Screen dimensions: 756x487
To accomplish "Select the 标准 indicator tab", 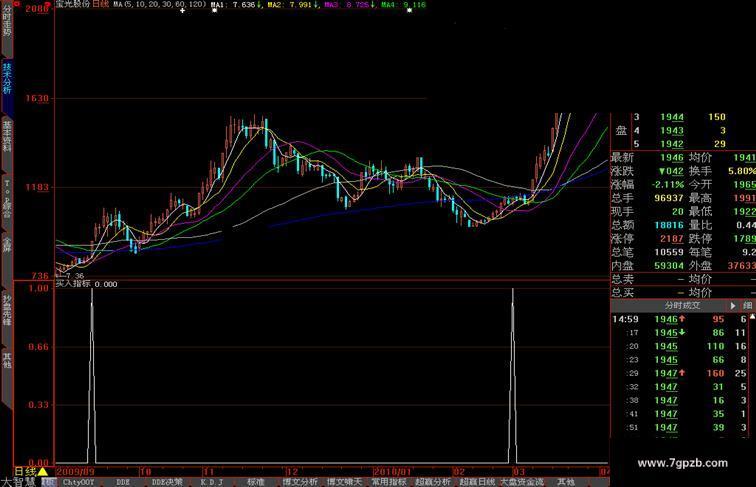I will coord(256,482).
